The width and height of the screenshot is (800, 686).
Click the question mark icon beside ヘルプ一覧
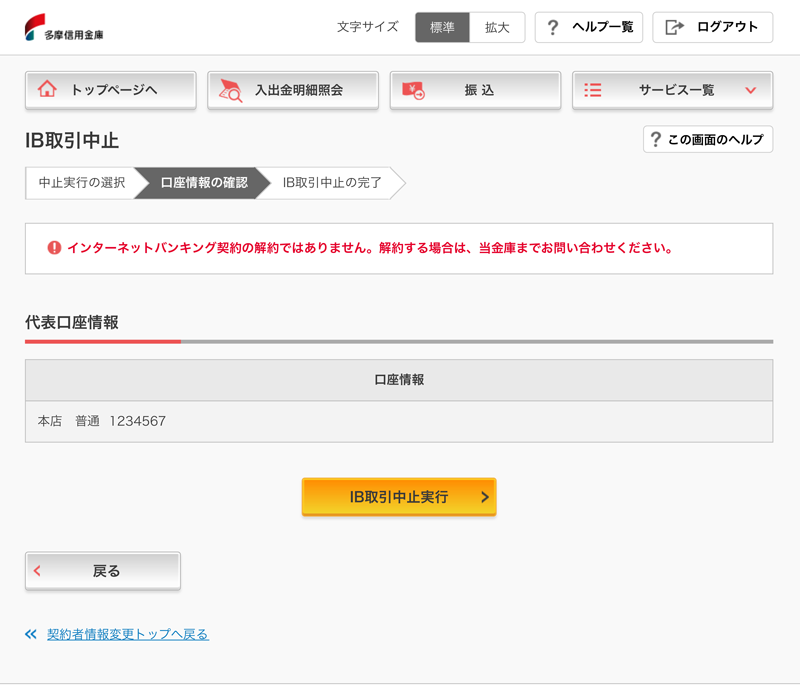[x=552, y=27]
